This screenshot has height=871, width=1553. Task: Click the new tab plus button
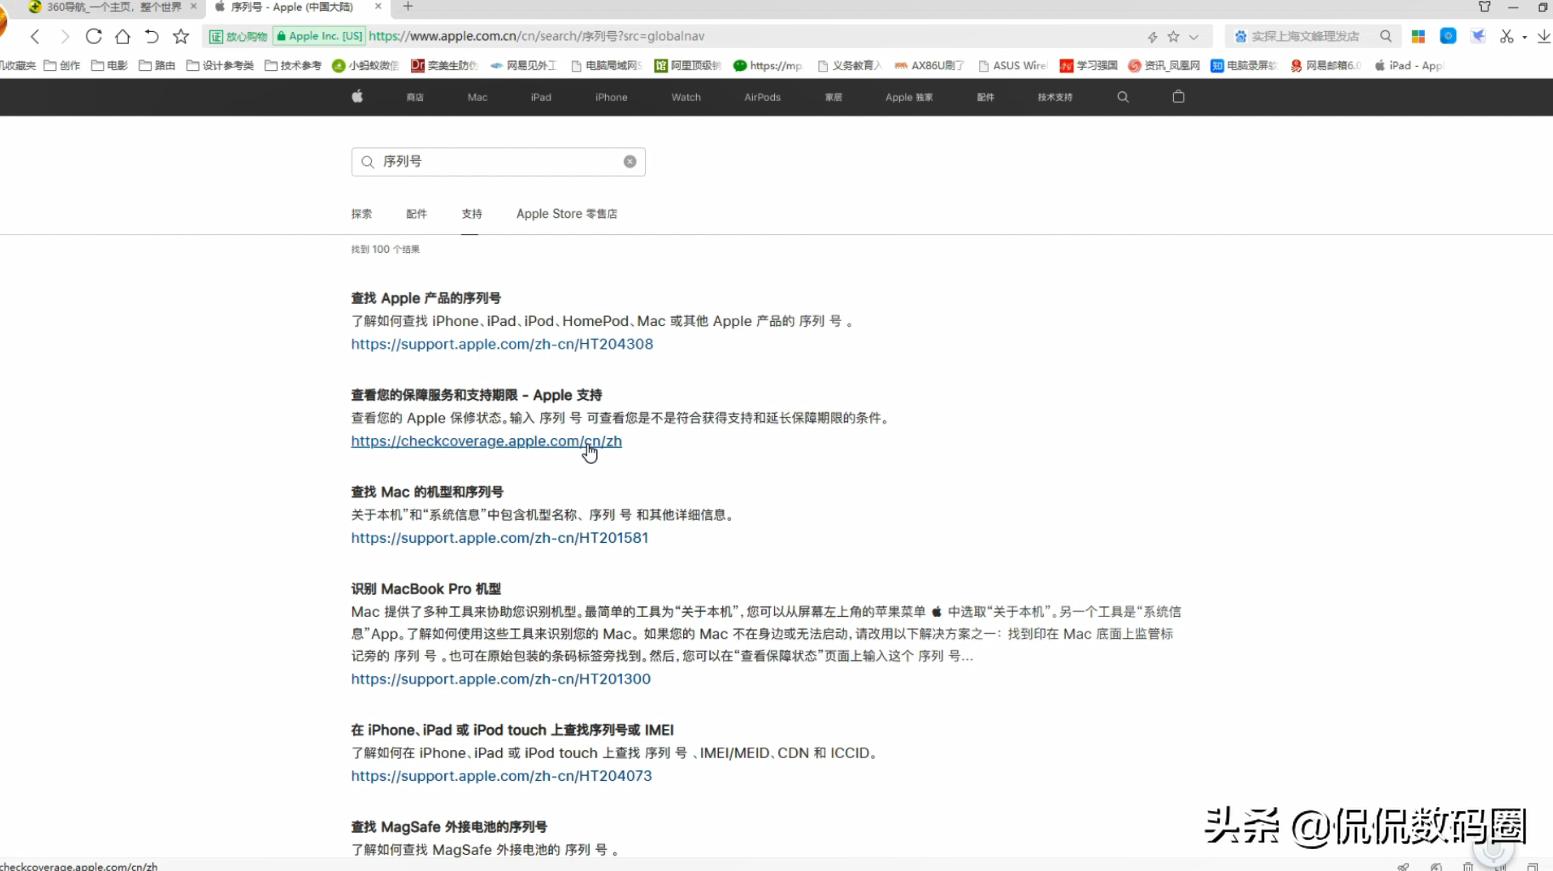[x=407, y=7]
